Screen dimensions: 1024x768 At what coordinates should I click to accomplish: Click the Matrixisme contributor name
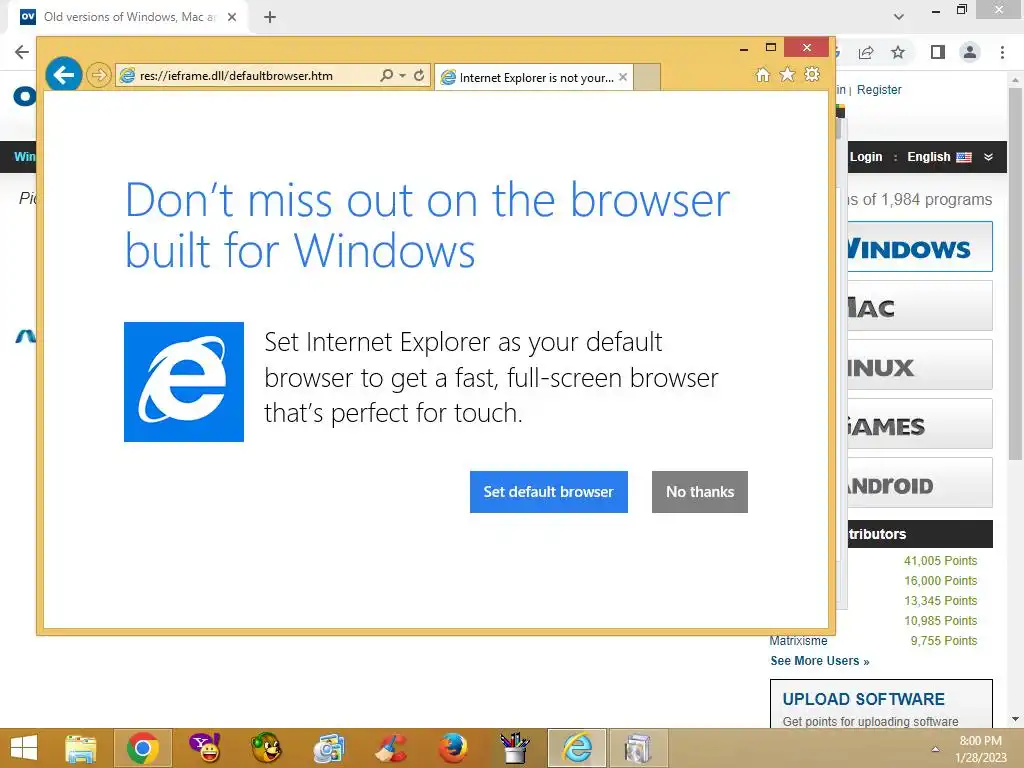coord(798,641)
